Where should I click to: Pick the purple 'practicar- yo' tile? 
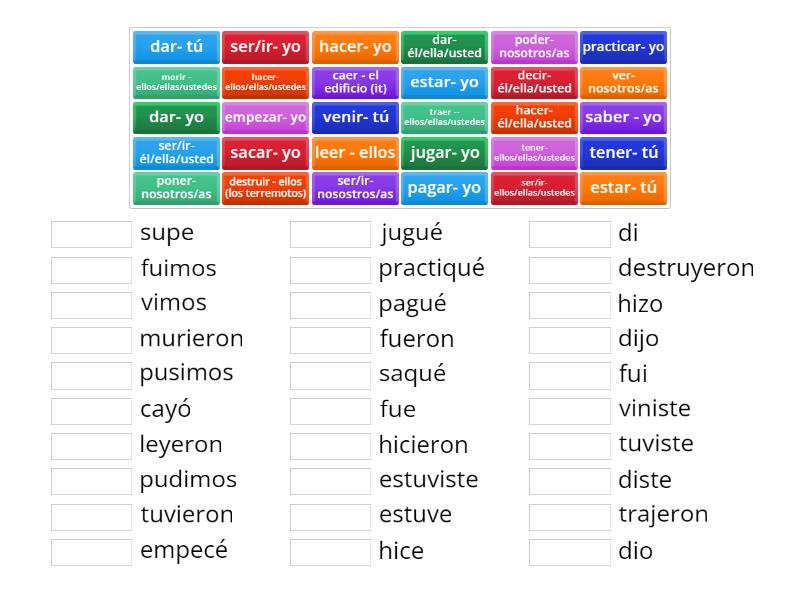click(x=623, y=47)
